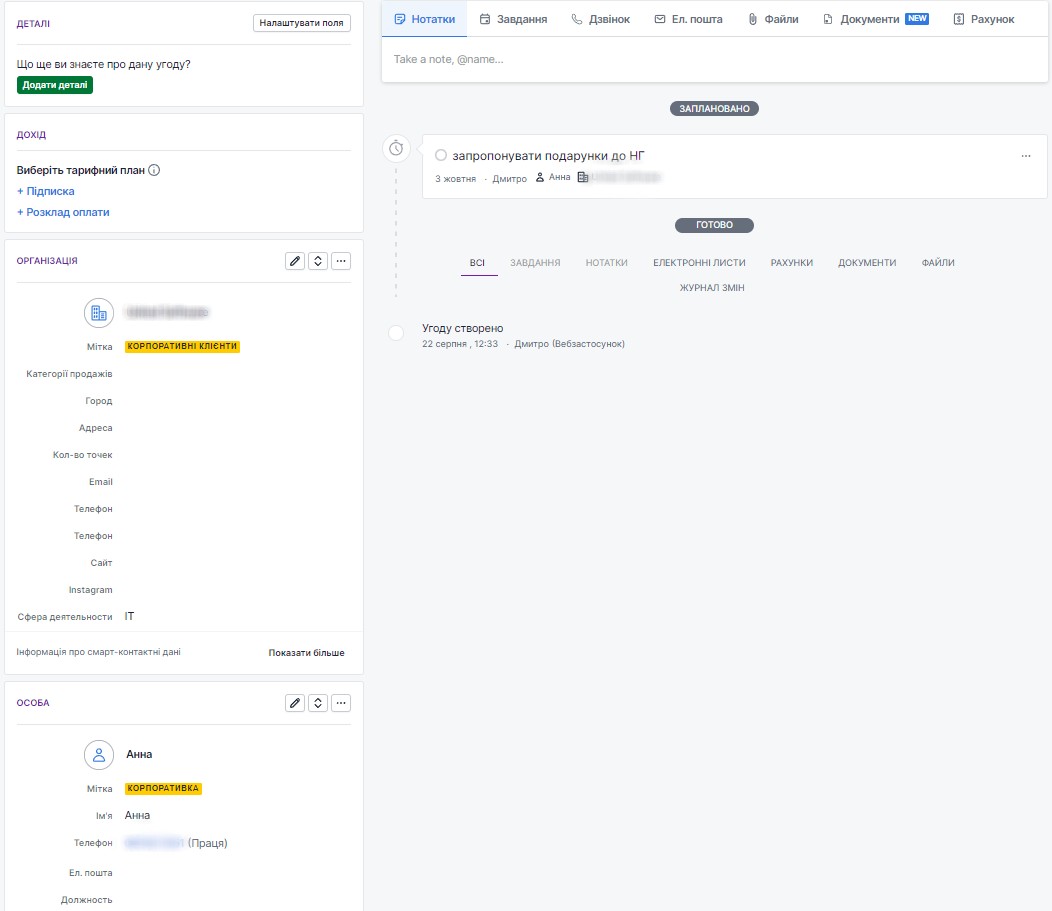Click the Сайт field row
Viewport: 1052px width, 911px height.
[184, 563]
